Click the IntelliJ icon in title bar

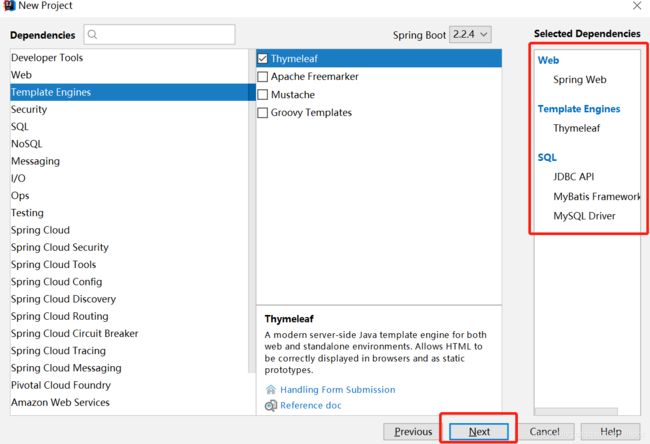(9, 5)
